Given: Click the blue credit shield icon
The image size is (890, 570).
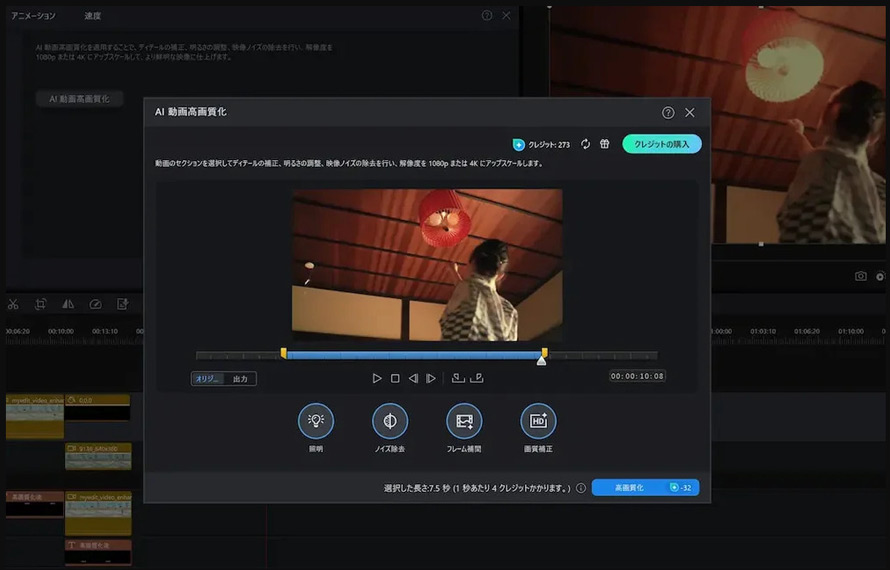Looking at the screenshot, I should coord(518,145).
